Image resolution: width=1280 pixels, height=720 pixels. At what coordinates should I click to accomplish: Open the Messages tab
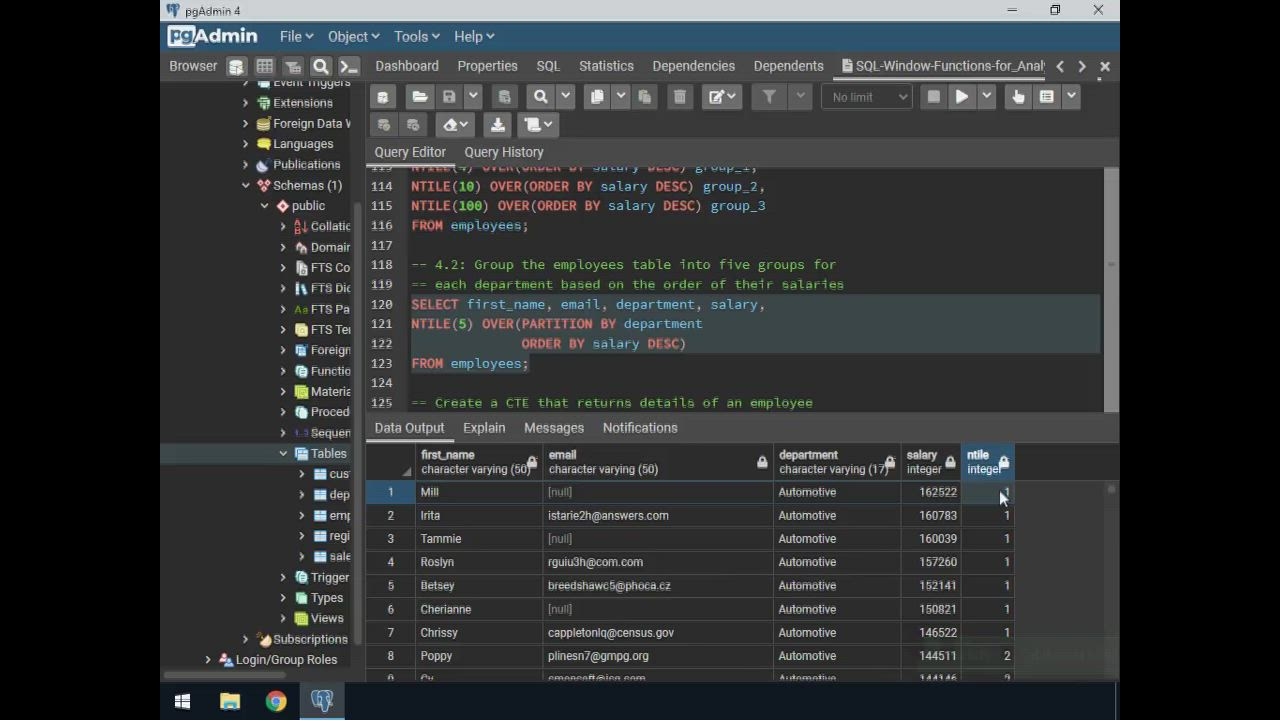click(x=553, y=428)
